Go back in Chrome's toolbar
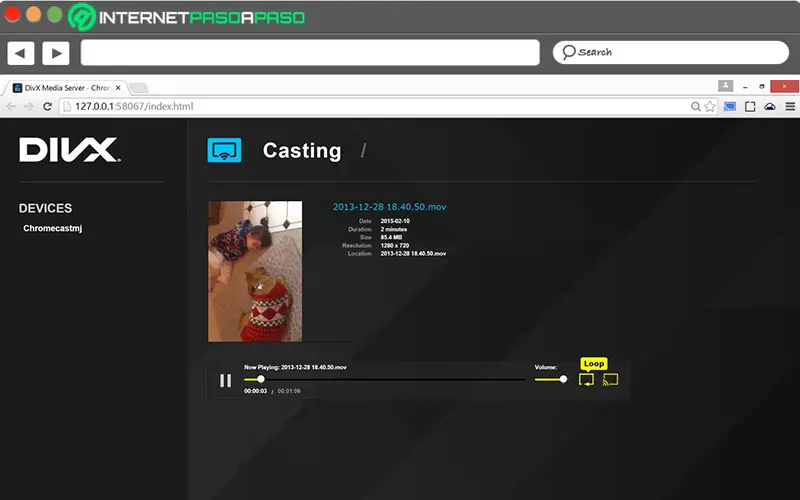Image resolution: width=800 pixels, height=500 pixels. click(11, 106)
